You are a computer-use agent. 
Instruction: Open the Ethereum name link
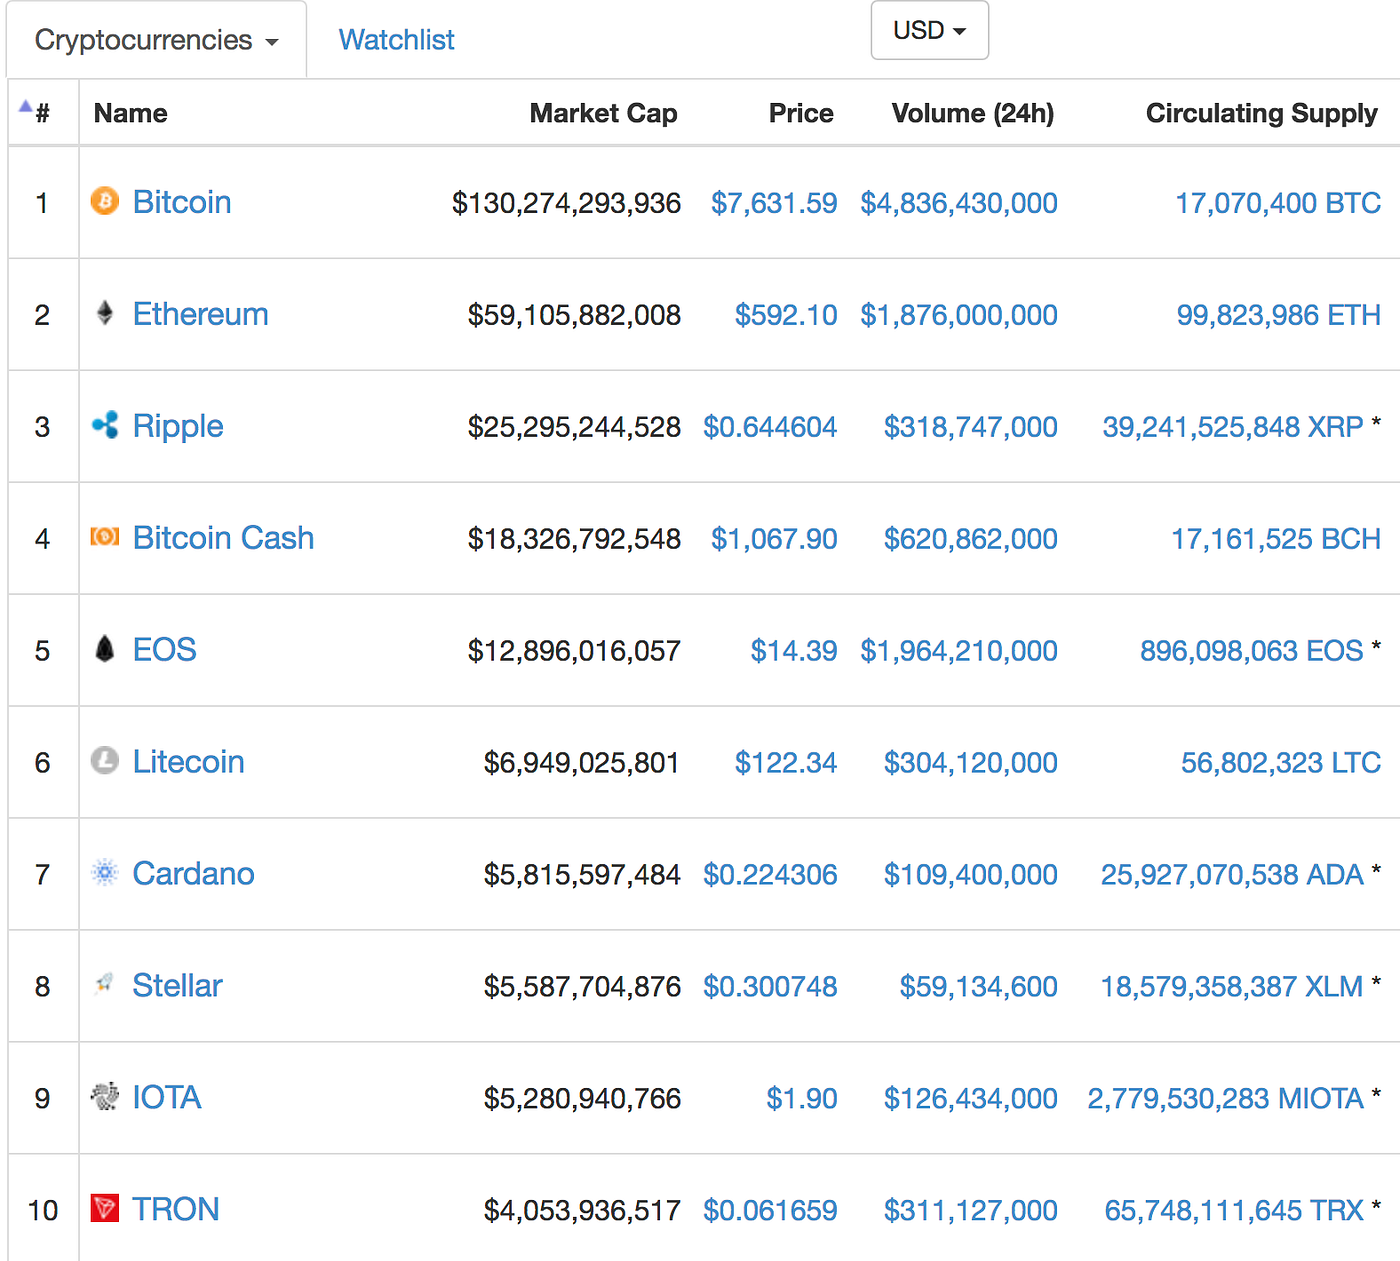pos(201,314)
